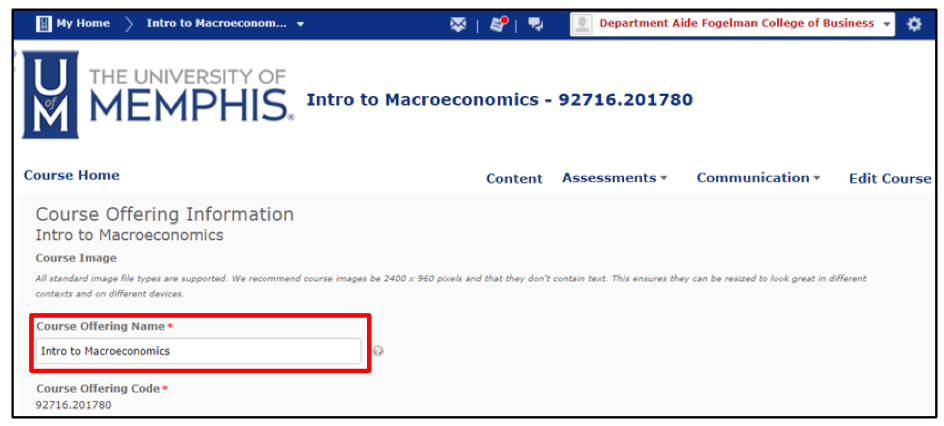This screenshot has width=944, height=426.
Task: Open the Edit Course navbar item
Action: click(889, 179)
